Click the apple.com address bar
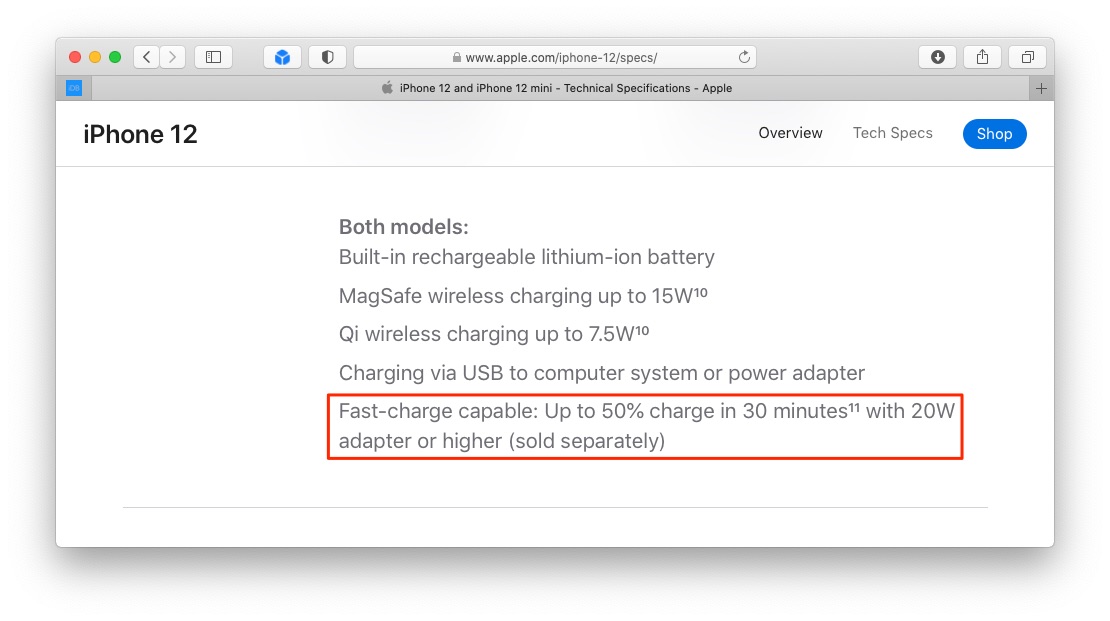 coord(555,57)
